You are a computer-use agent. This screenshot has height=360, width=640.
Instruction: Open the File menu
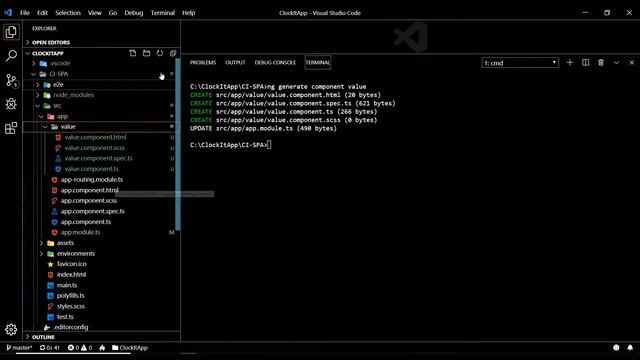click(x=25, y=13)
